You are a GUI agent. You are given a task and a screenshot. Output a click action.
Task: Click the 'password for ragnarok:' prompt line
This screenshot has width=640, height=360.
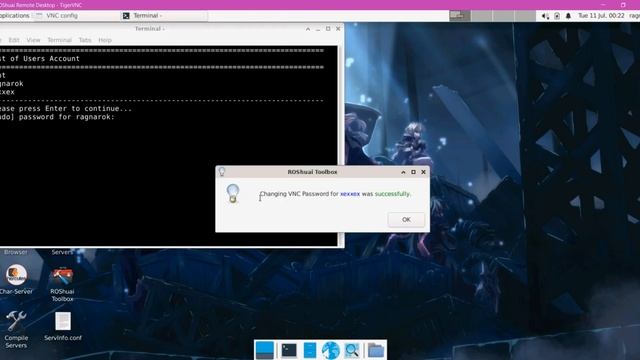click(x=57, y=117)
